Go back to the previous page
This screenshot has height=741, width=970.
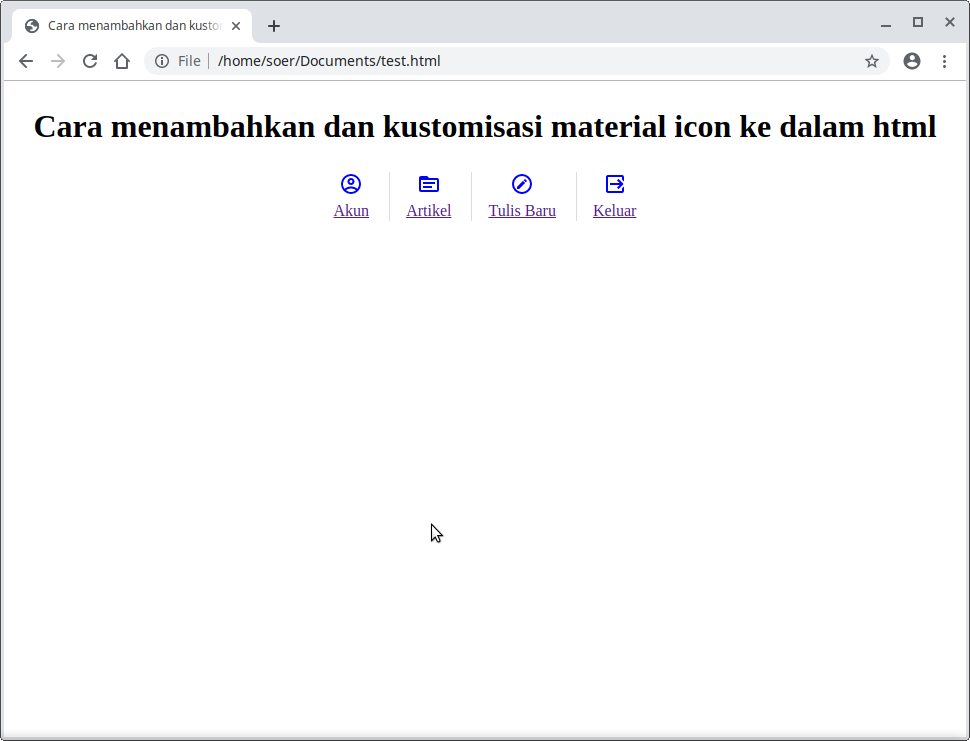26,61
